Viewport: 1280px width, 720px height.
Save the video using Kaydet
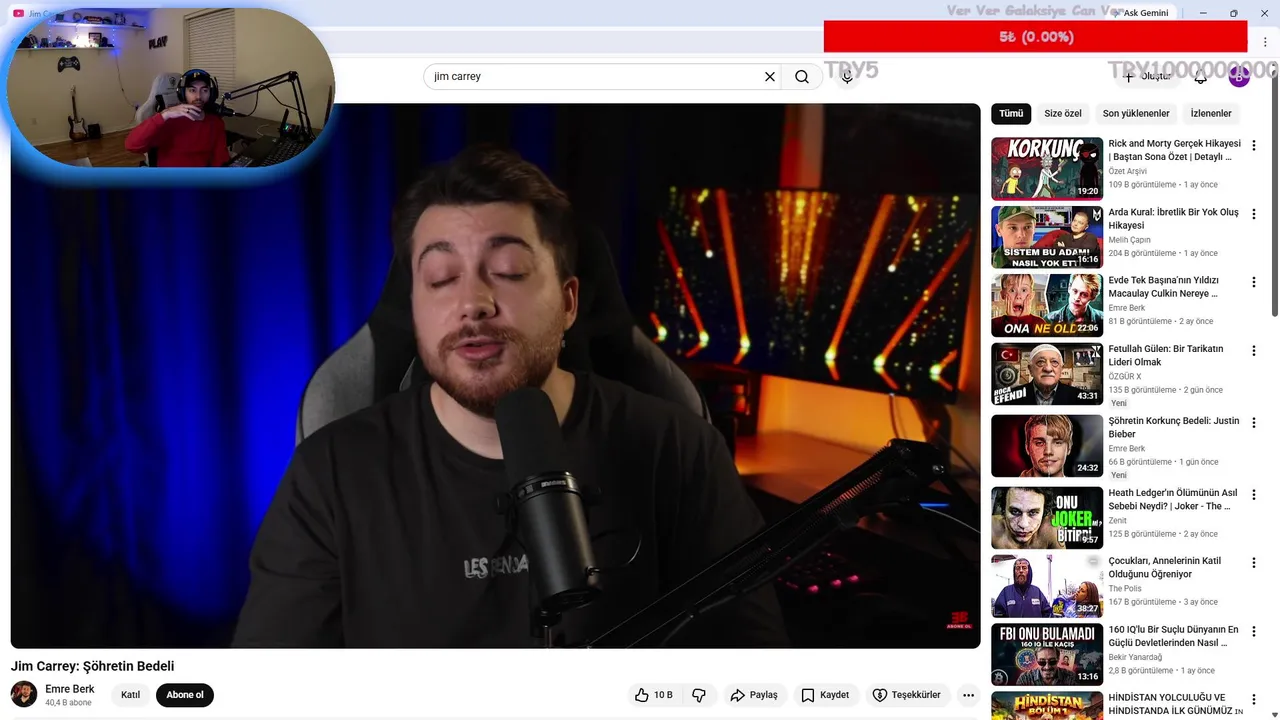tap(826, 695)
